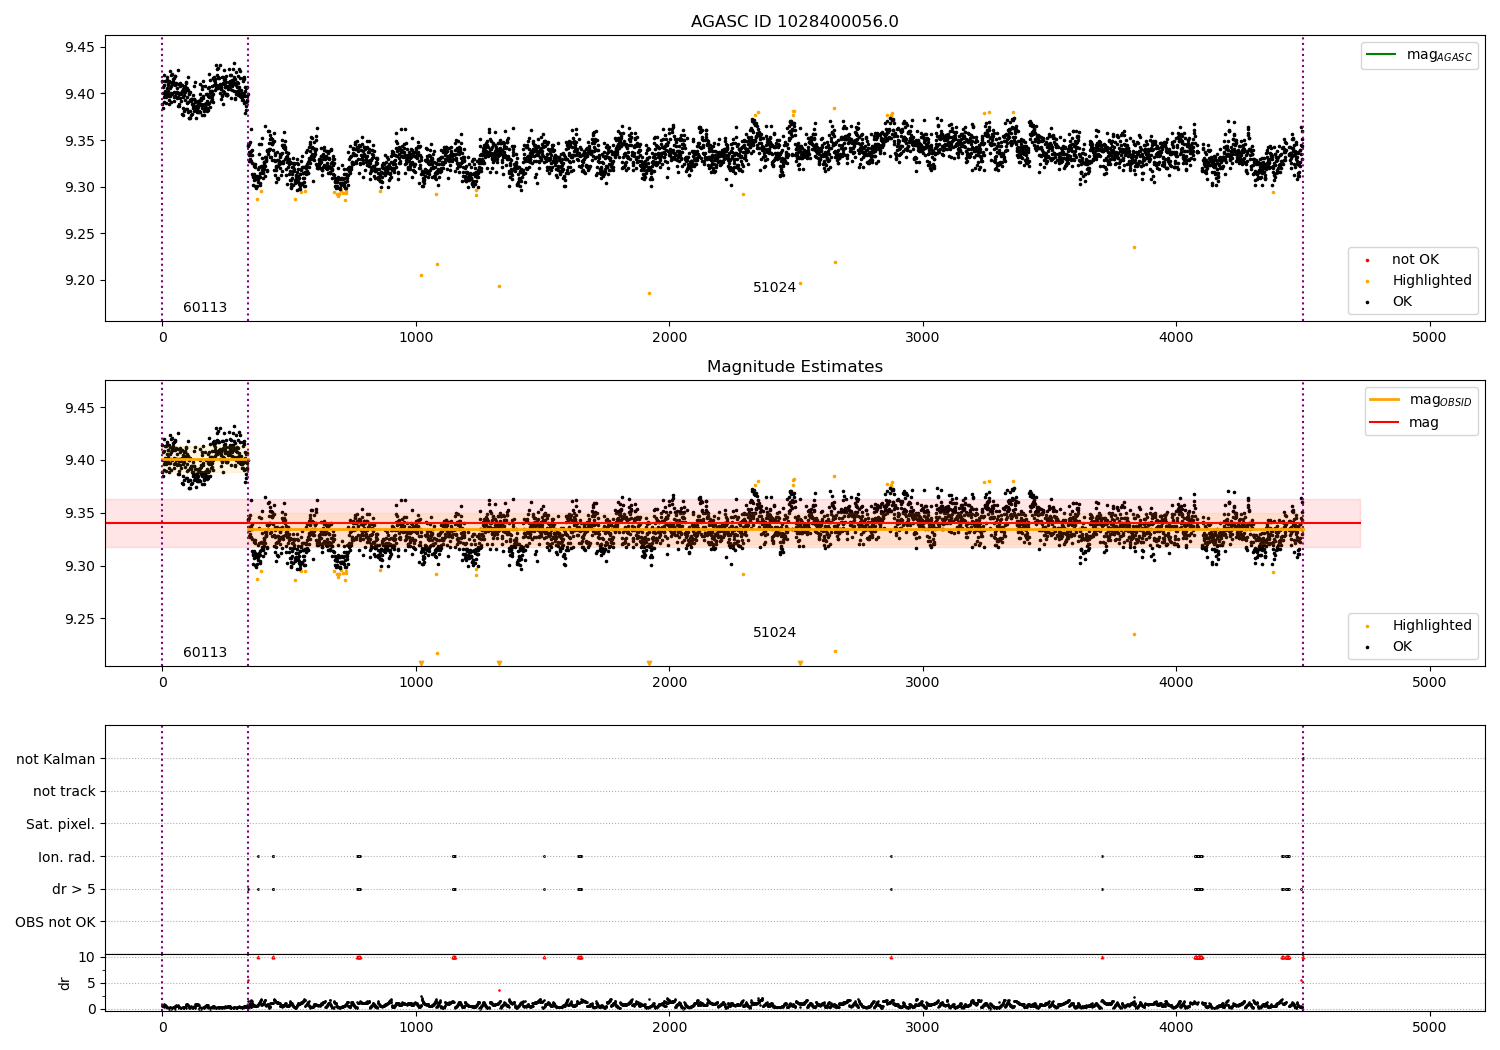Click the "60113" annotation in the AGASC ID plot
The height and width of the screenshot is (1050, 1500).
[x=205, y=308]
